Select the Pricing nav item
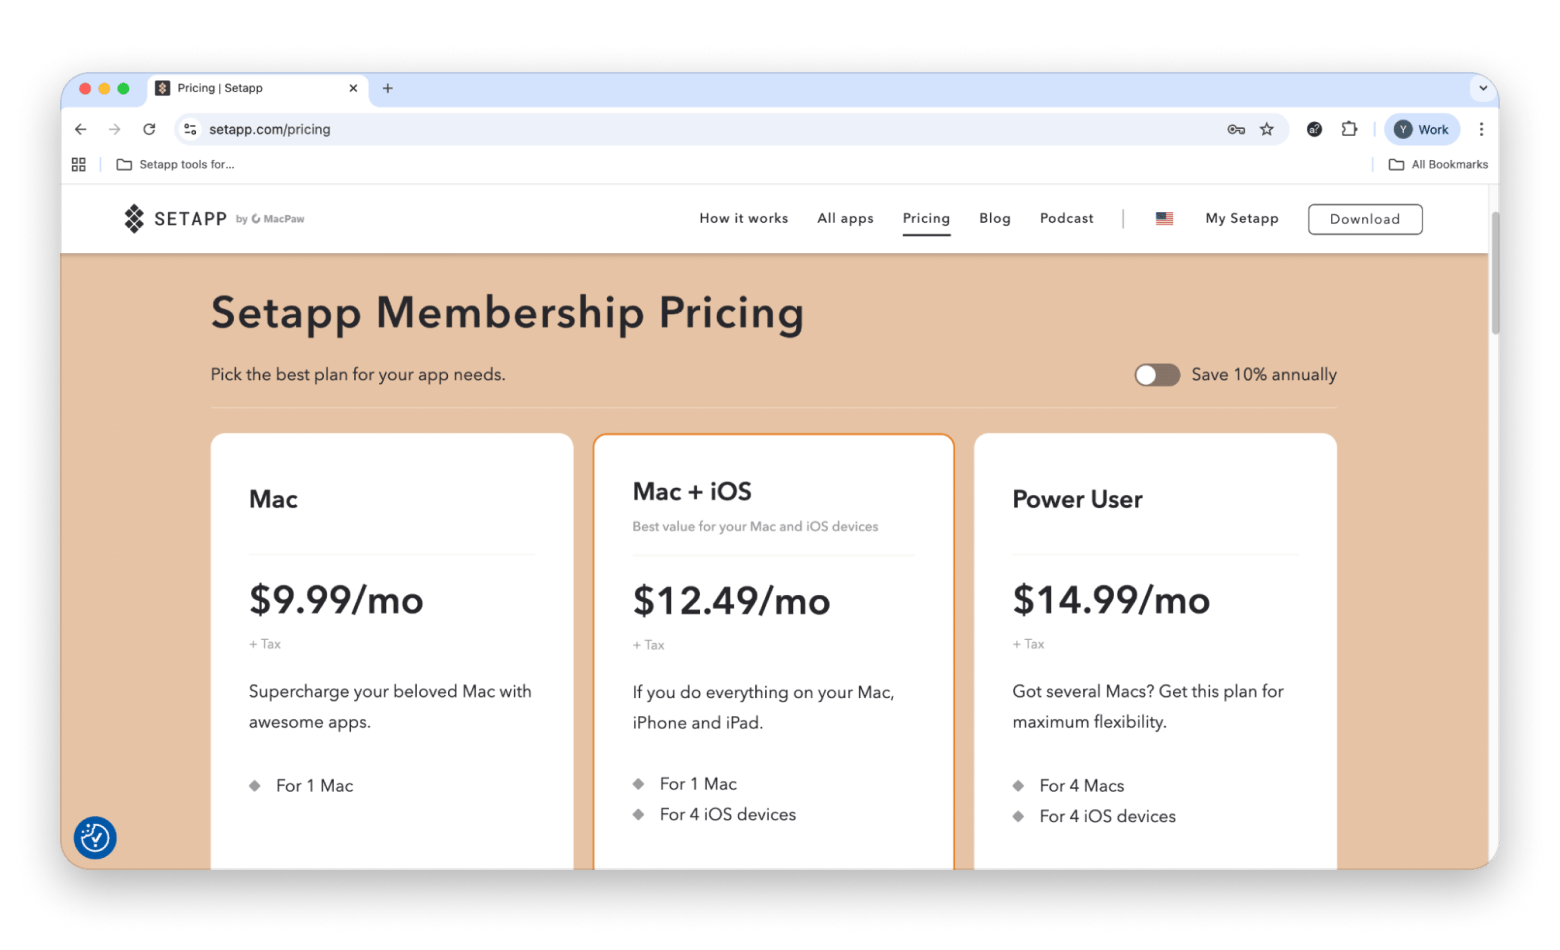 (926, 218)
